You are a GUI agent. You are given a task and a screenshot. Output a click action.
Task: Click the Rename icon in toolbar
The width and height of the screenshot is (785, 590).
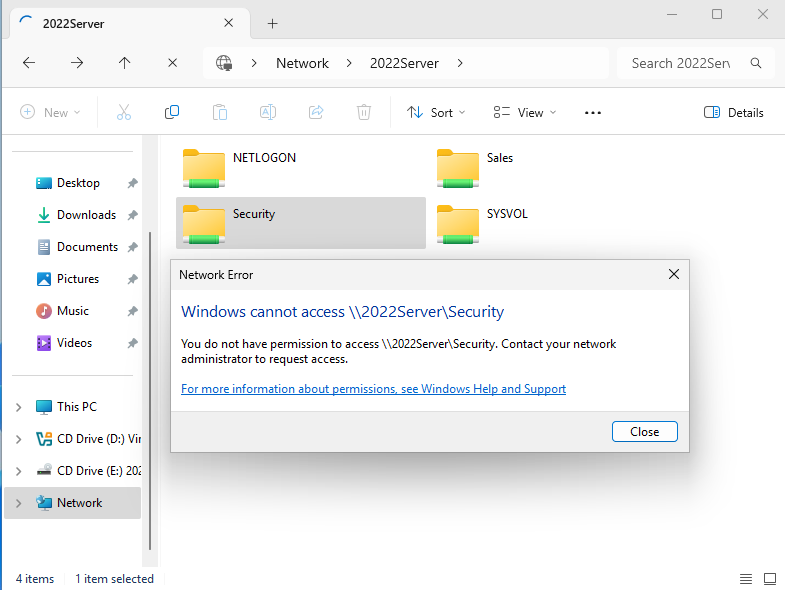point(268,112)
